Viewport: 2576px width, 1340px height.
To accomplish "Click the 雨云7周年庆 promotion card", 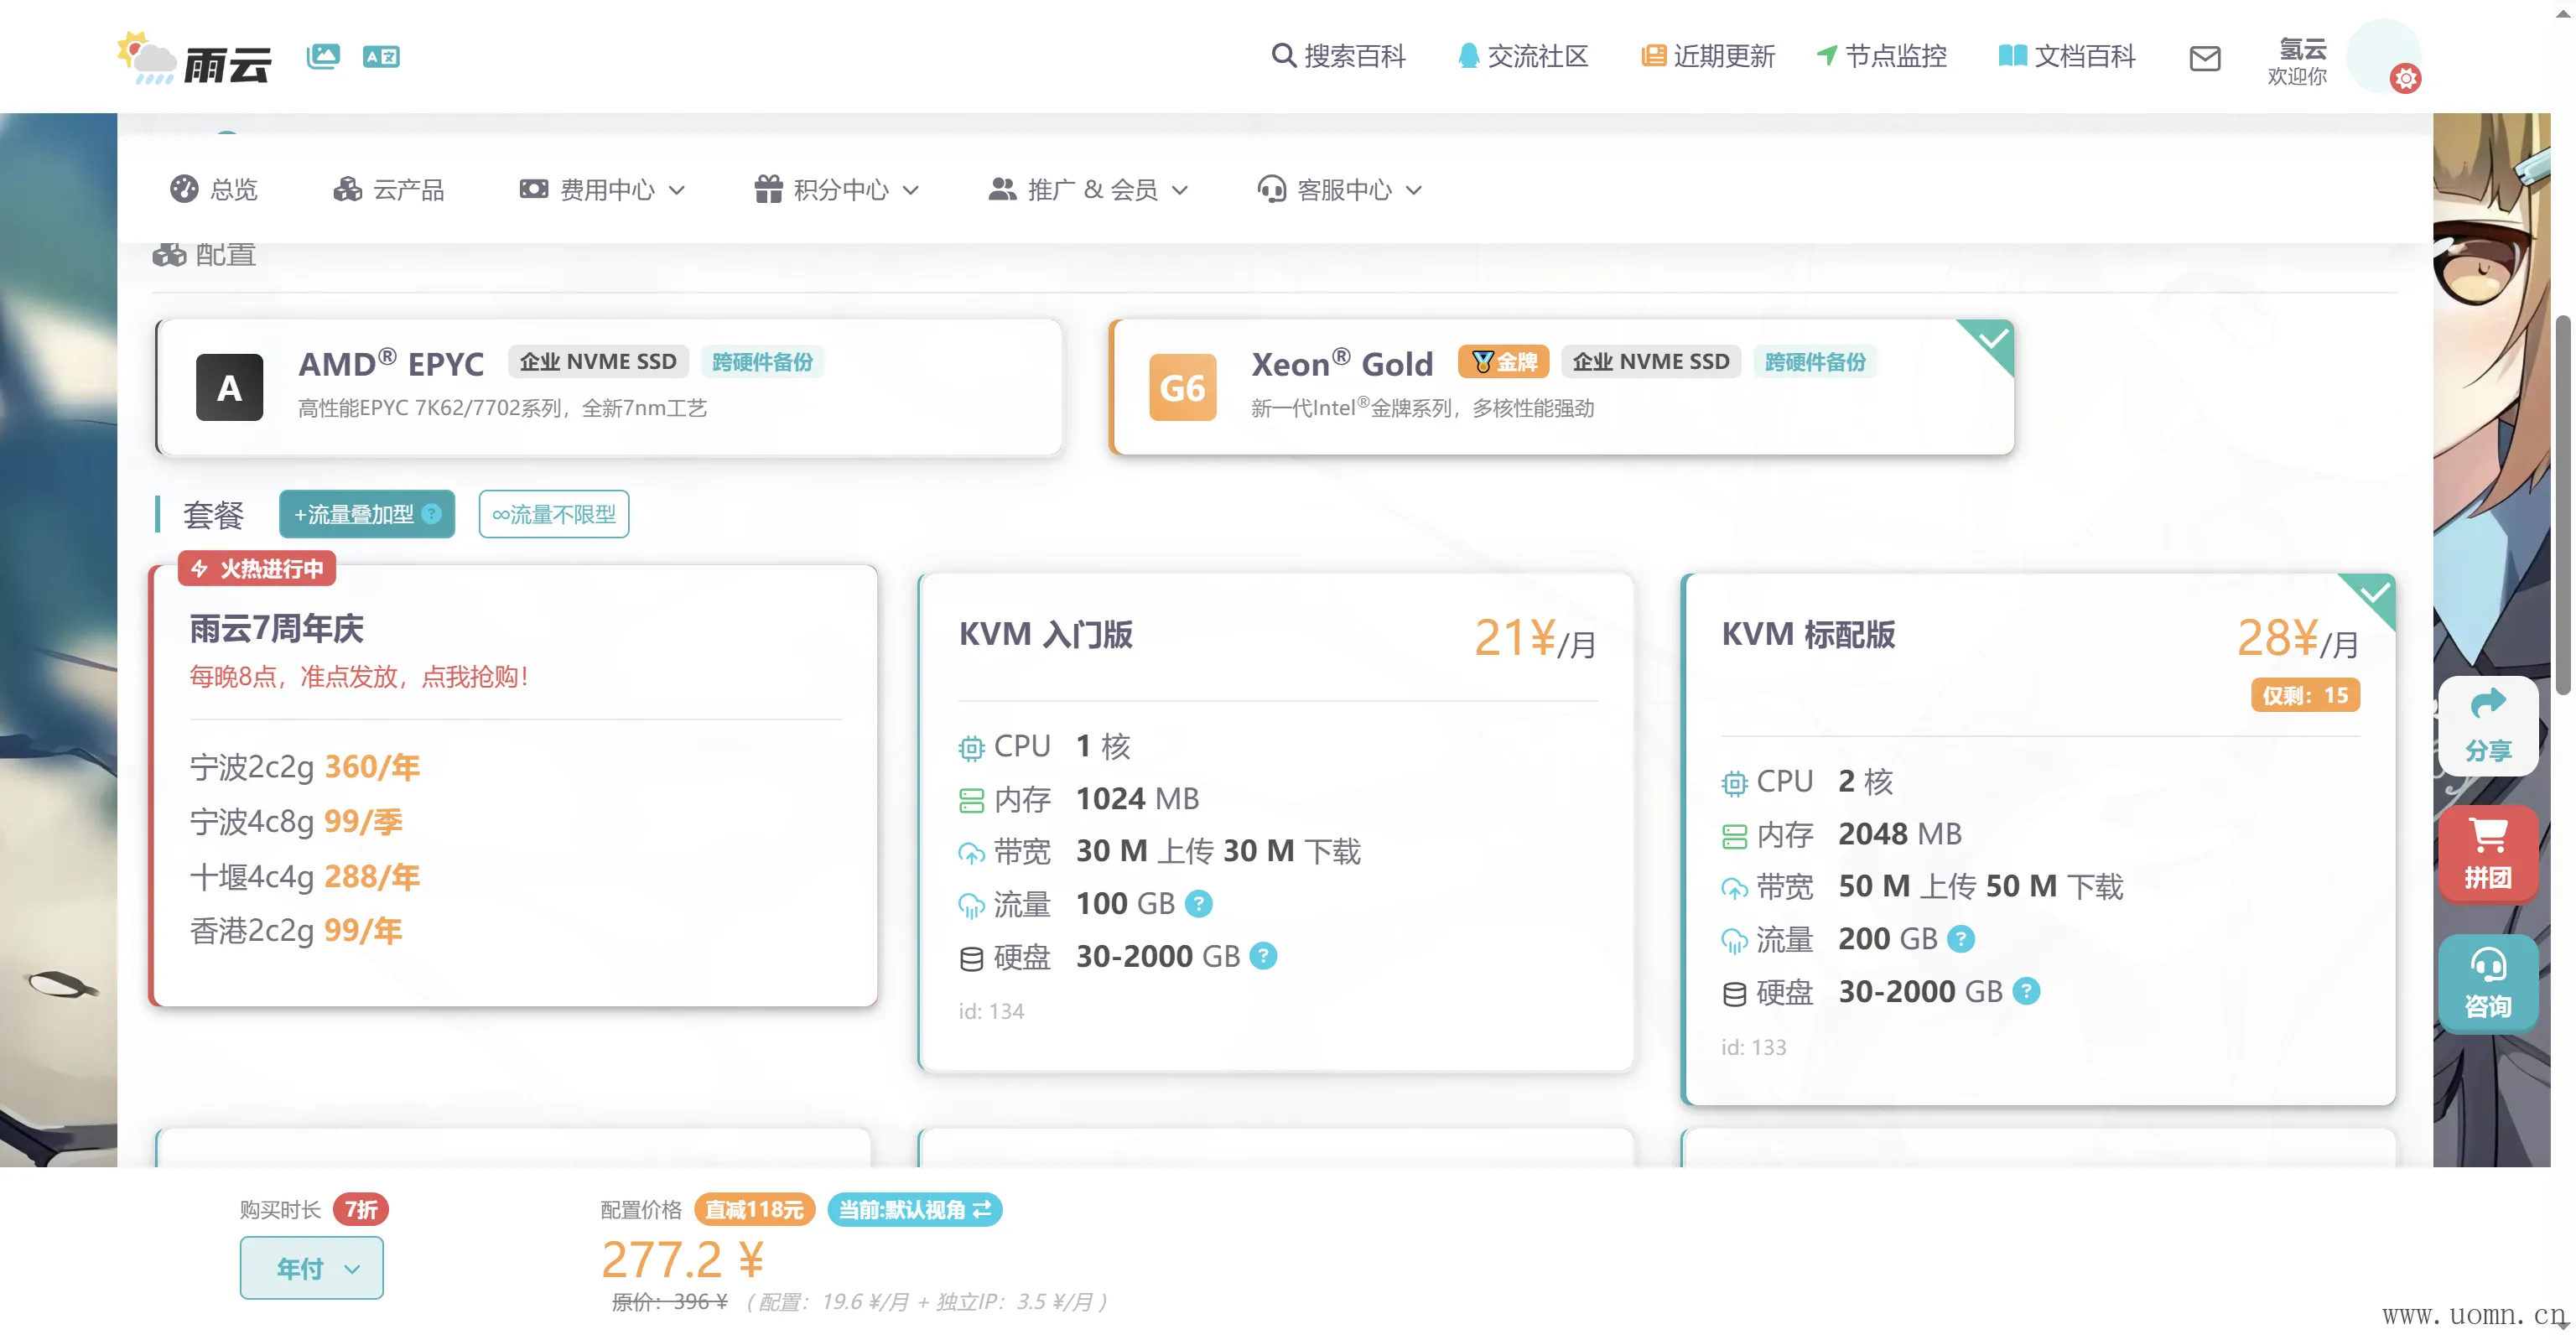I will point(514,785).
